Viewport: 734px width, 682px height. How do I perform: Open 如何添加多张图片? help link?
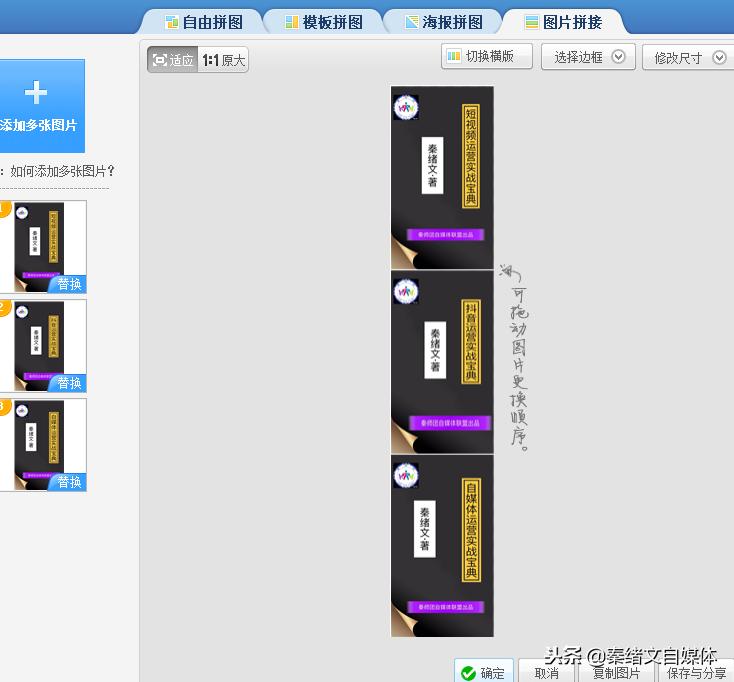[x=62, y=171]
